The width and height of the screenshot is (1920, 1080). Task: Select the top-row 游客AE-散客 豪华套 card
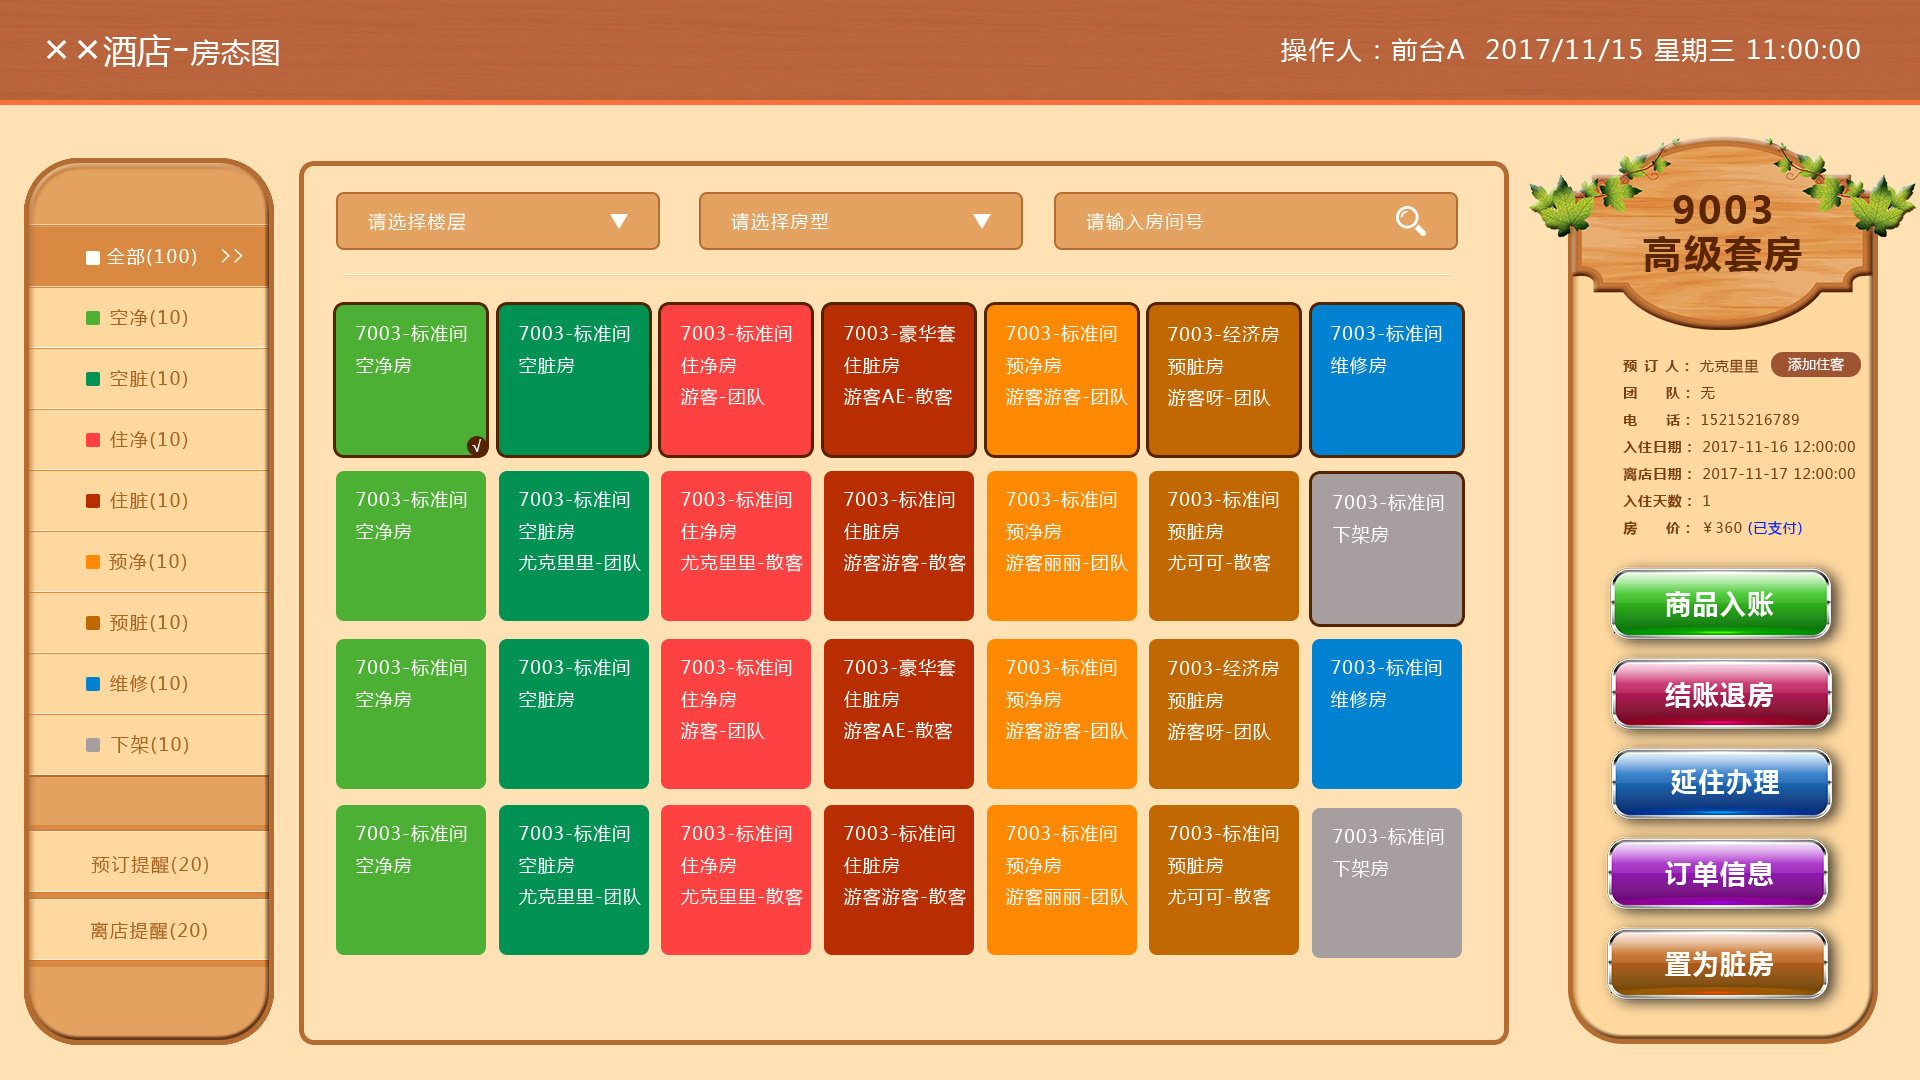tap(898, 380)
